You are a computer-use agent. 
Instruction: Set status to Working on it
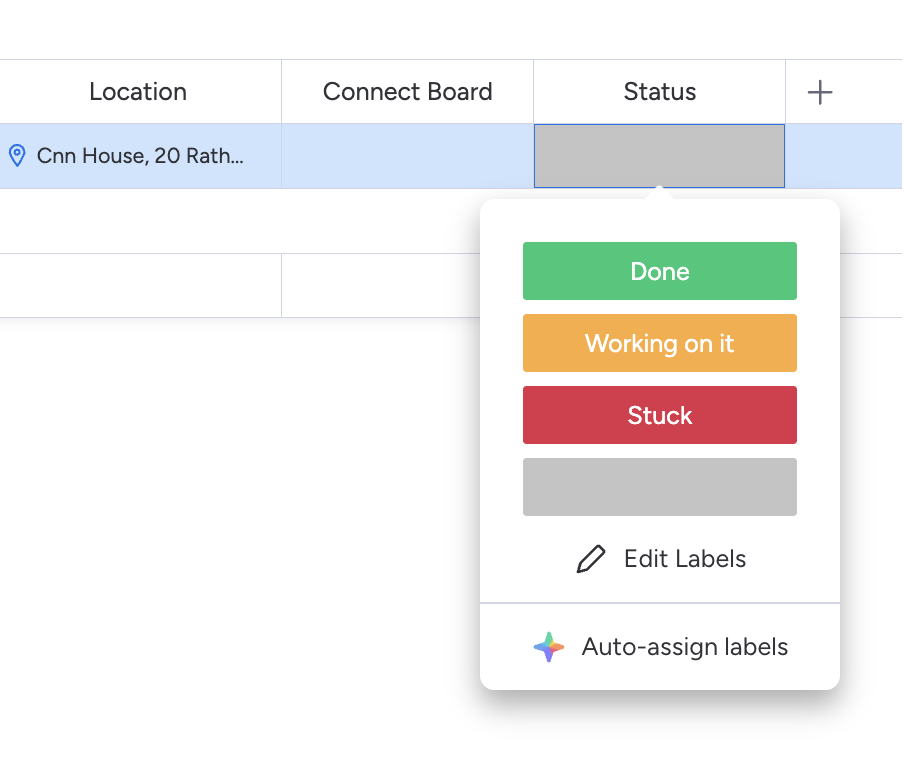click(x=659, y=343)
